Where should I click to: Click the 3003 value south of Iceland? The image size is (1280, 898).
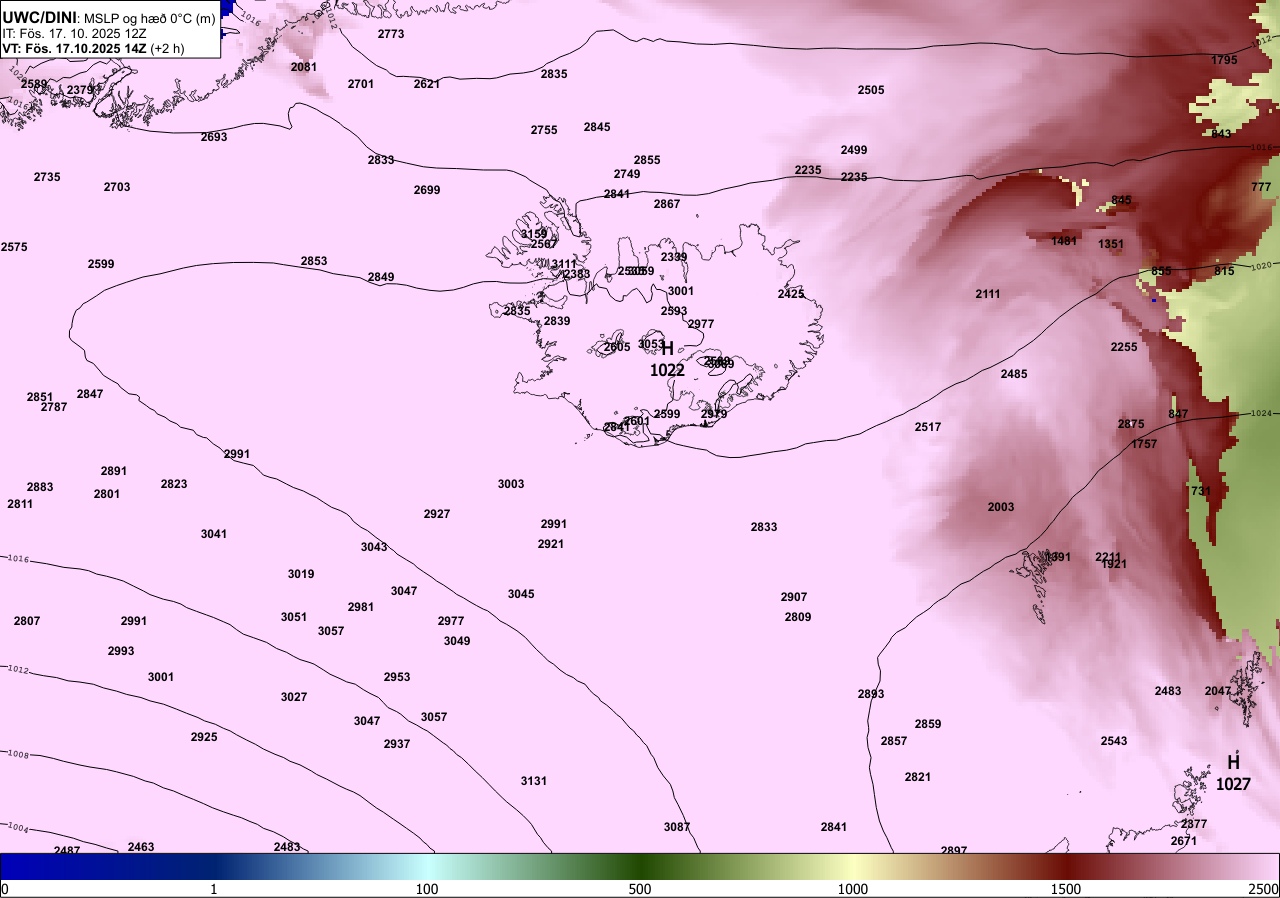(511, 484)
